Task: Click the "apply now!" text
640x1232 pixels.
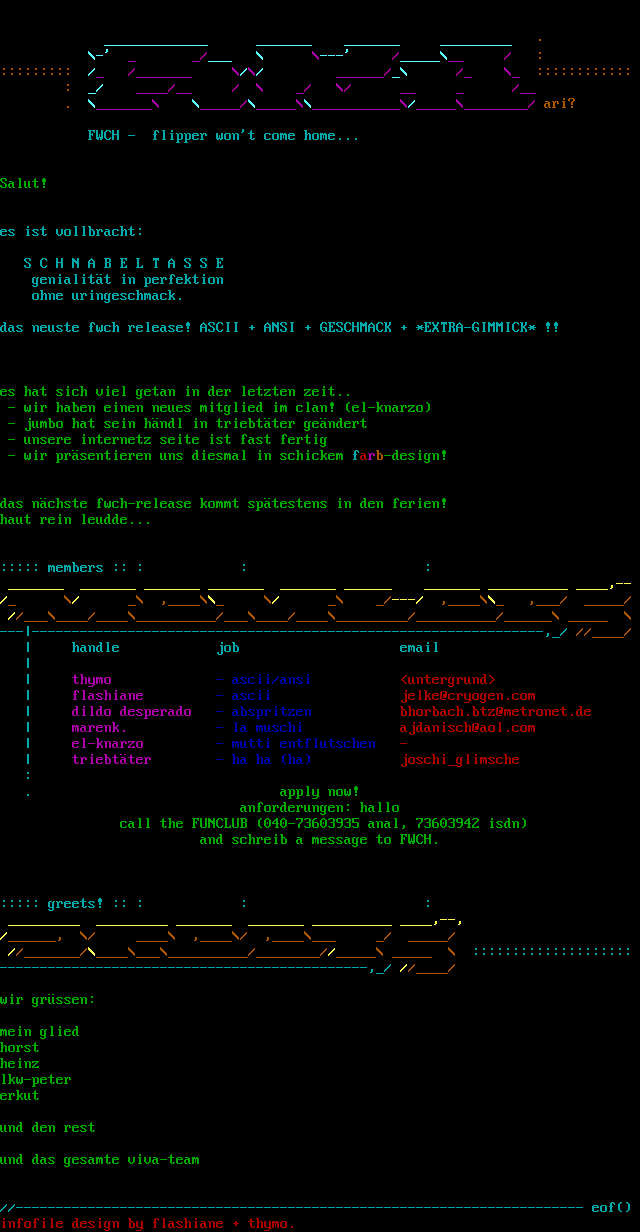Action: (x=319, y=792)
